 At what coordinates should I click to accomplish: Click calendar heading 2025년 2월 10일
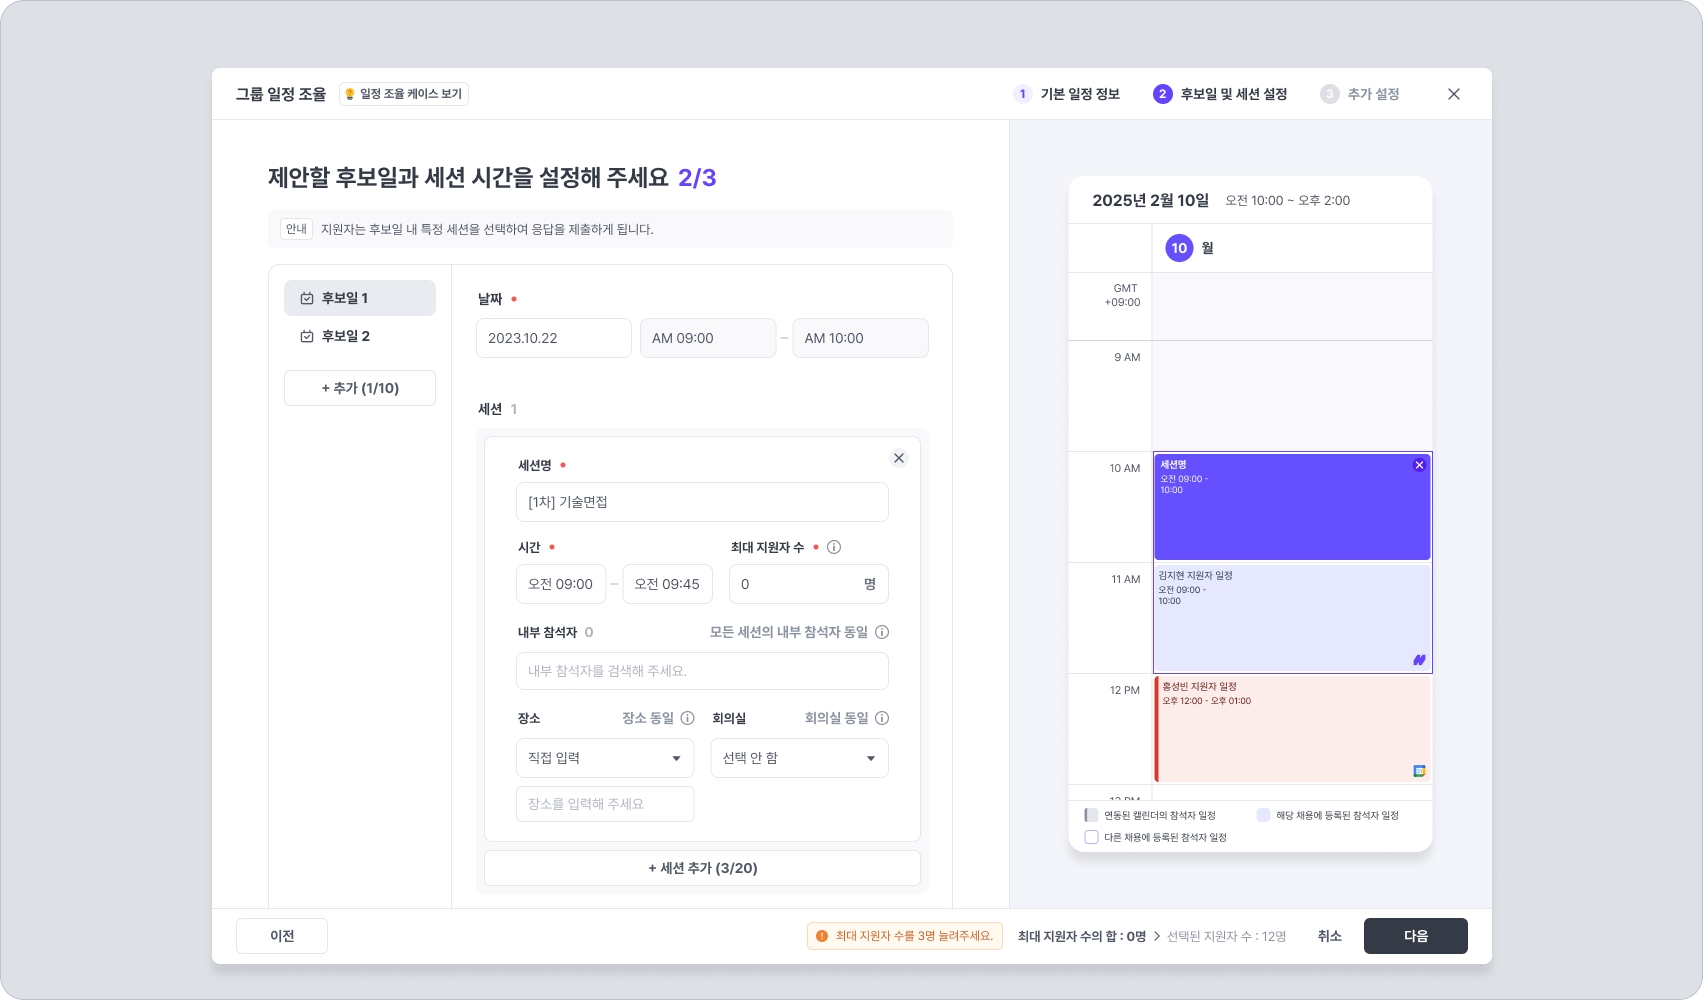(1151, 200)
